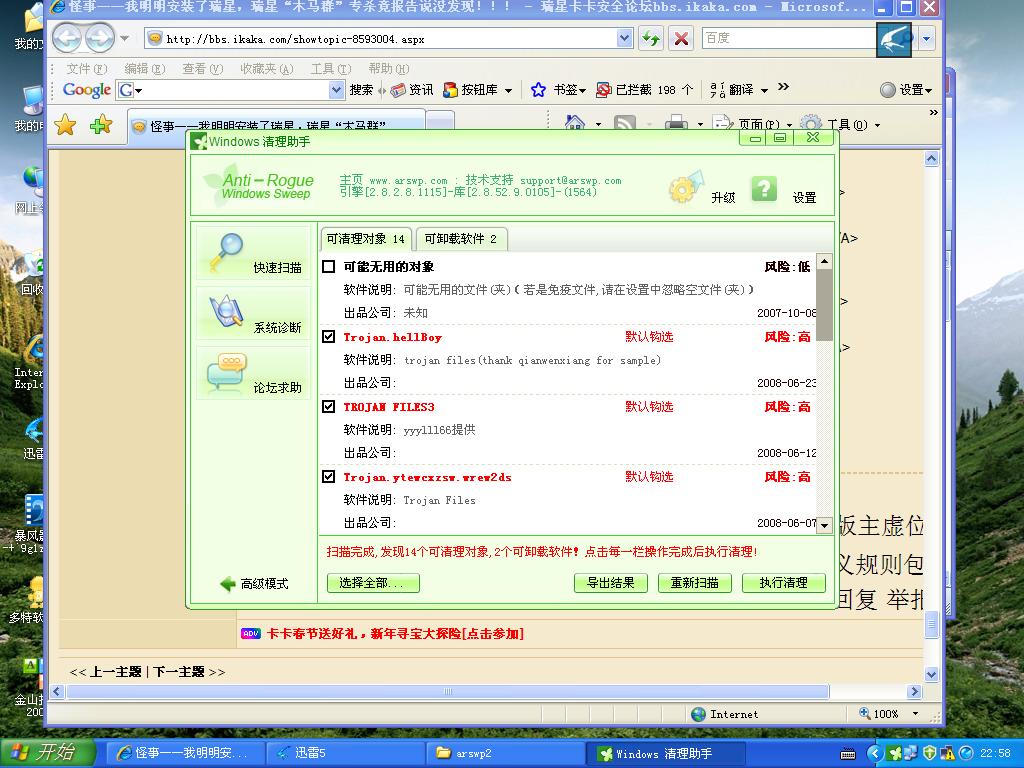Open the zoom level dropdown arrow

point(915,714)
